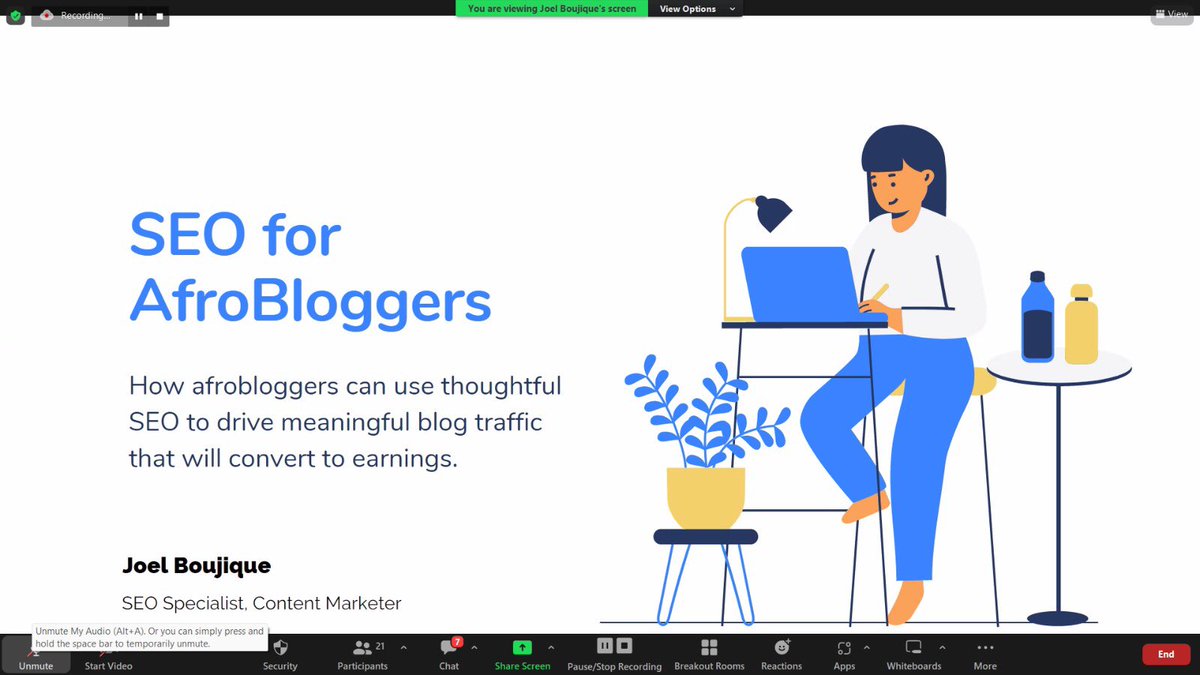This screenshot has width=1200, height=675.
Task: Expand the Whiteboards options chevron
Action: tap(943, 647)
